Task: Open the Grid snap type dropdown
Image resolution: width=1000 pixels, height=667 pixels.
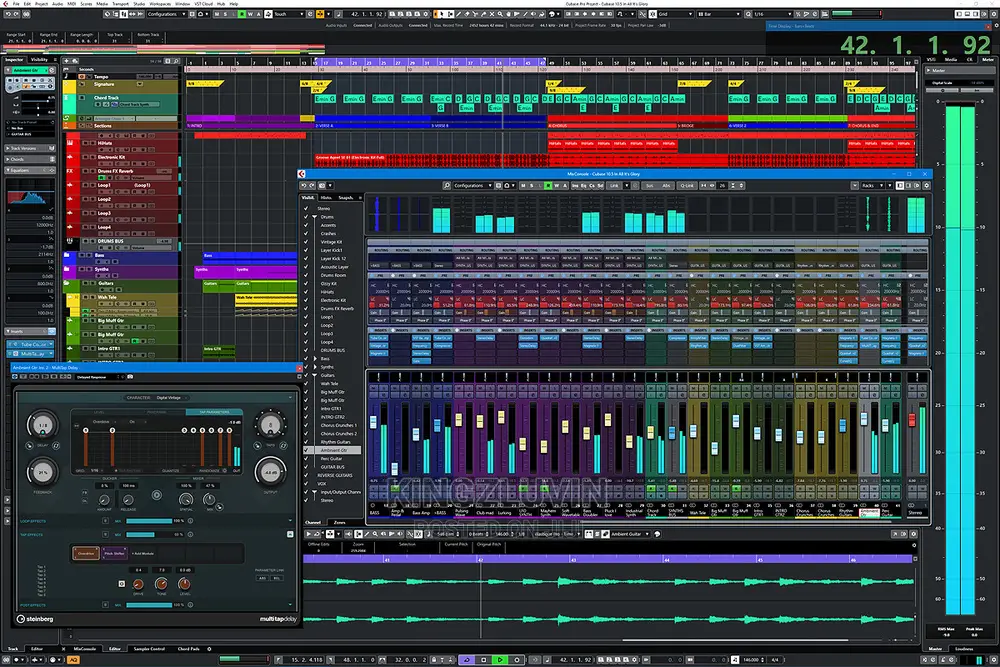Action: click(675, 14)
